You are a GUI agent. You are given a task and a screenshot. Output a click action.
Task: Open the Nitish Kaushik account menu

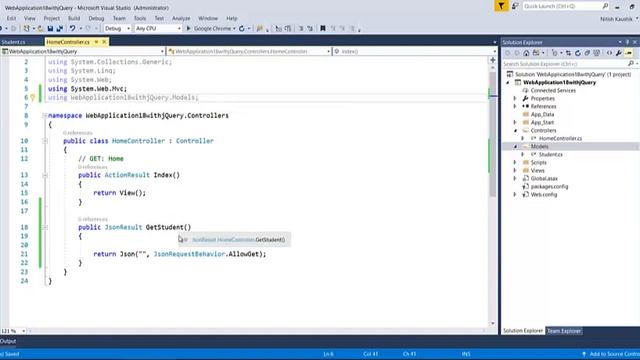coord(618,19)
